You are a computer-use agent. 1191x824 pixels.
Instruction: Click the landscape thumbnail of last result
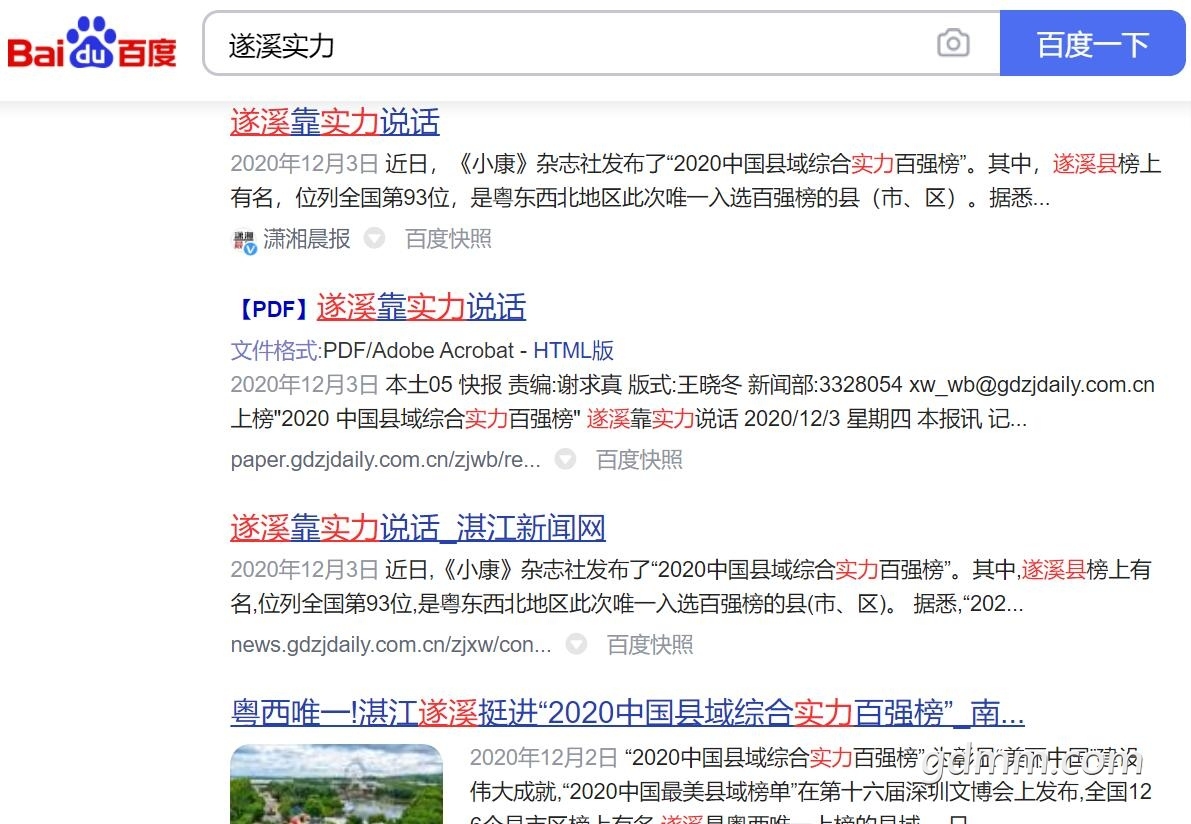pyautogui.click(x=336, y=784)
